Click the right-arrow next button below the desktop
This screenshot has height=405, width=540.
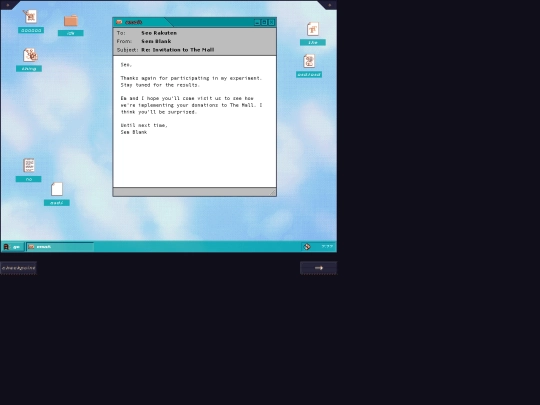(319, 268)
